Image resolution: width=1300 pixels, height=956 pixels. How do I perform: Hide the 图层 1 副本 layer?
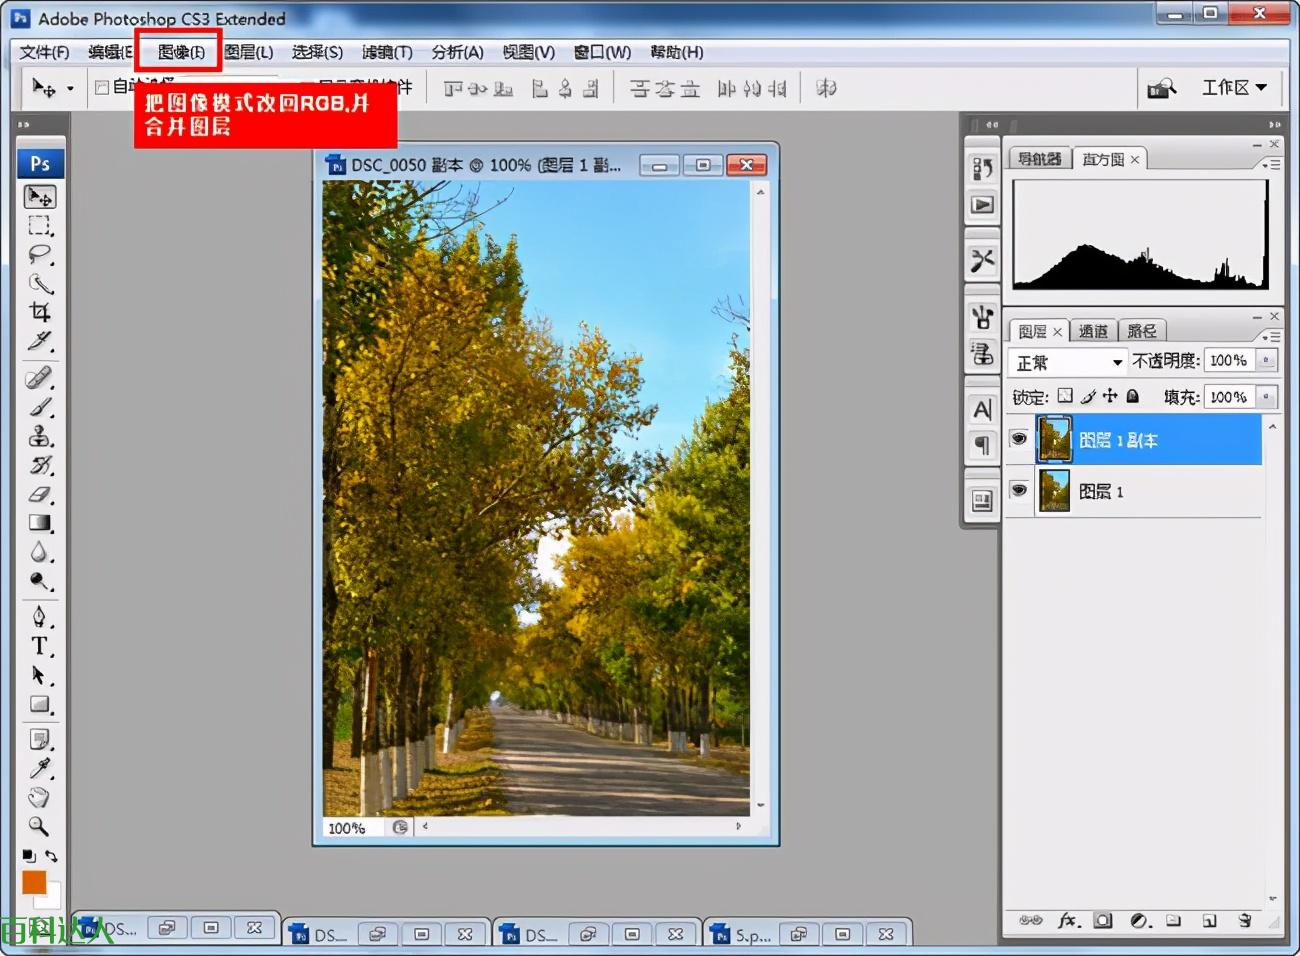pos(1019,439)
